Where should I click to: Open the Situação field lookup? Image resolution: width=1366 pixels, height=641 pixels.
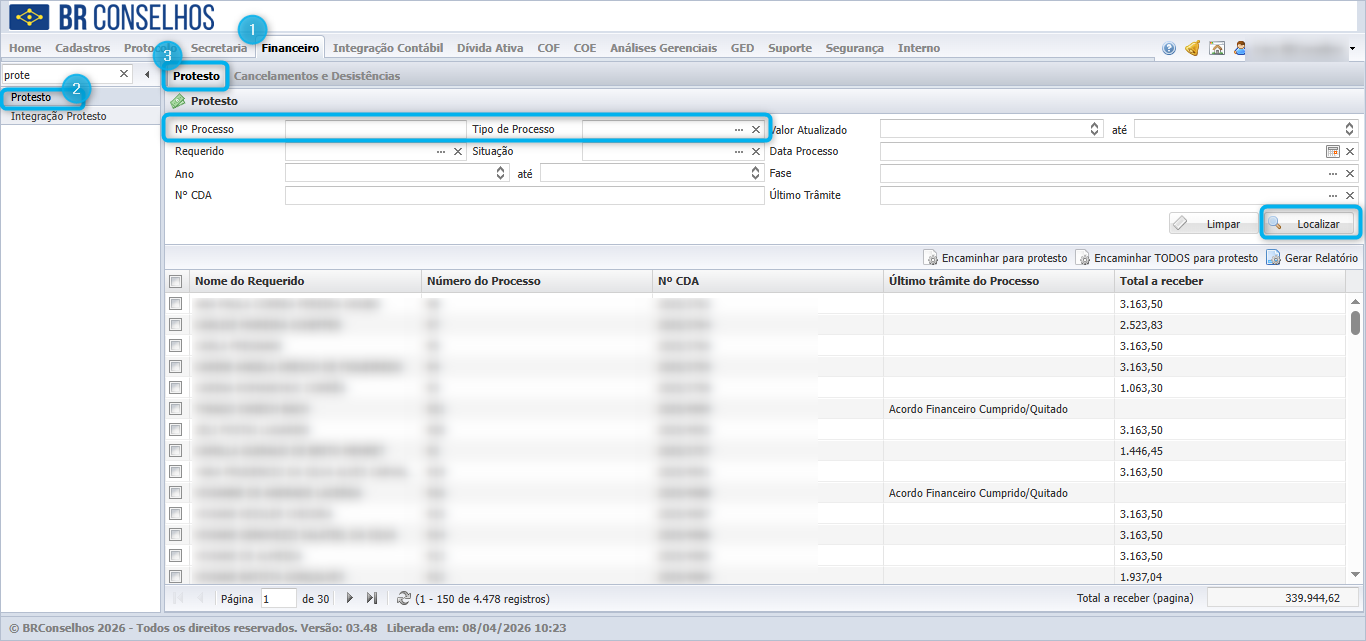click(739, 151)
